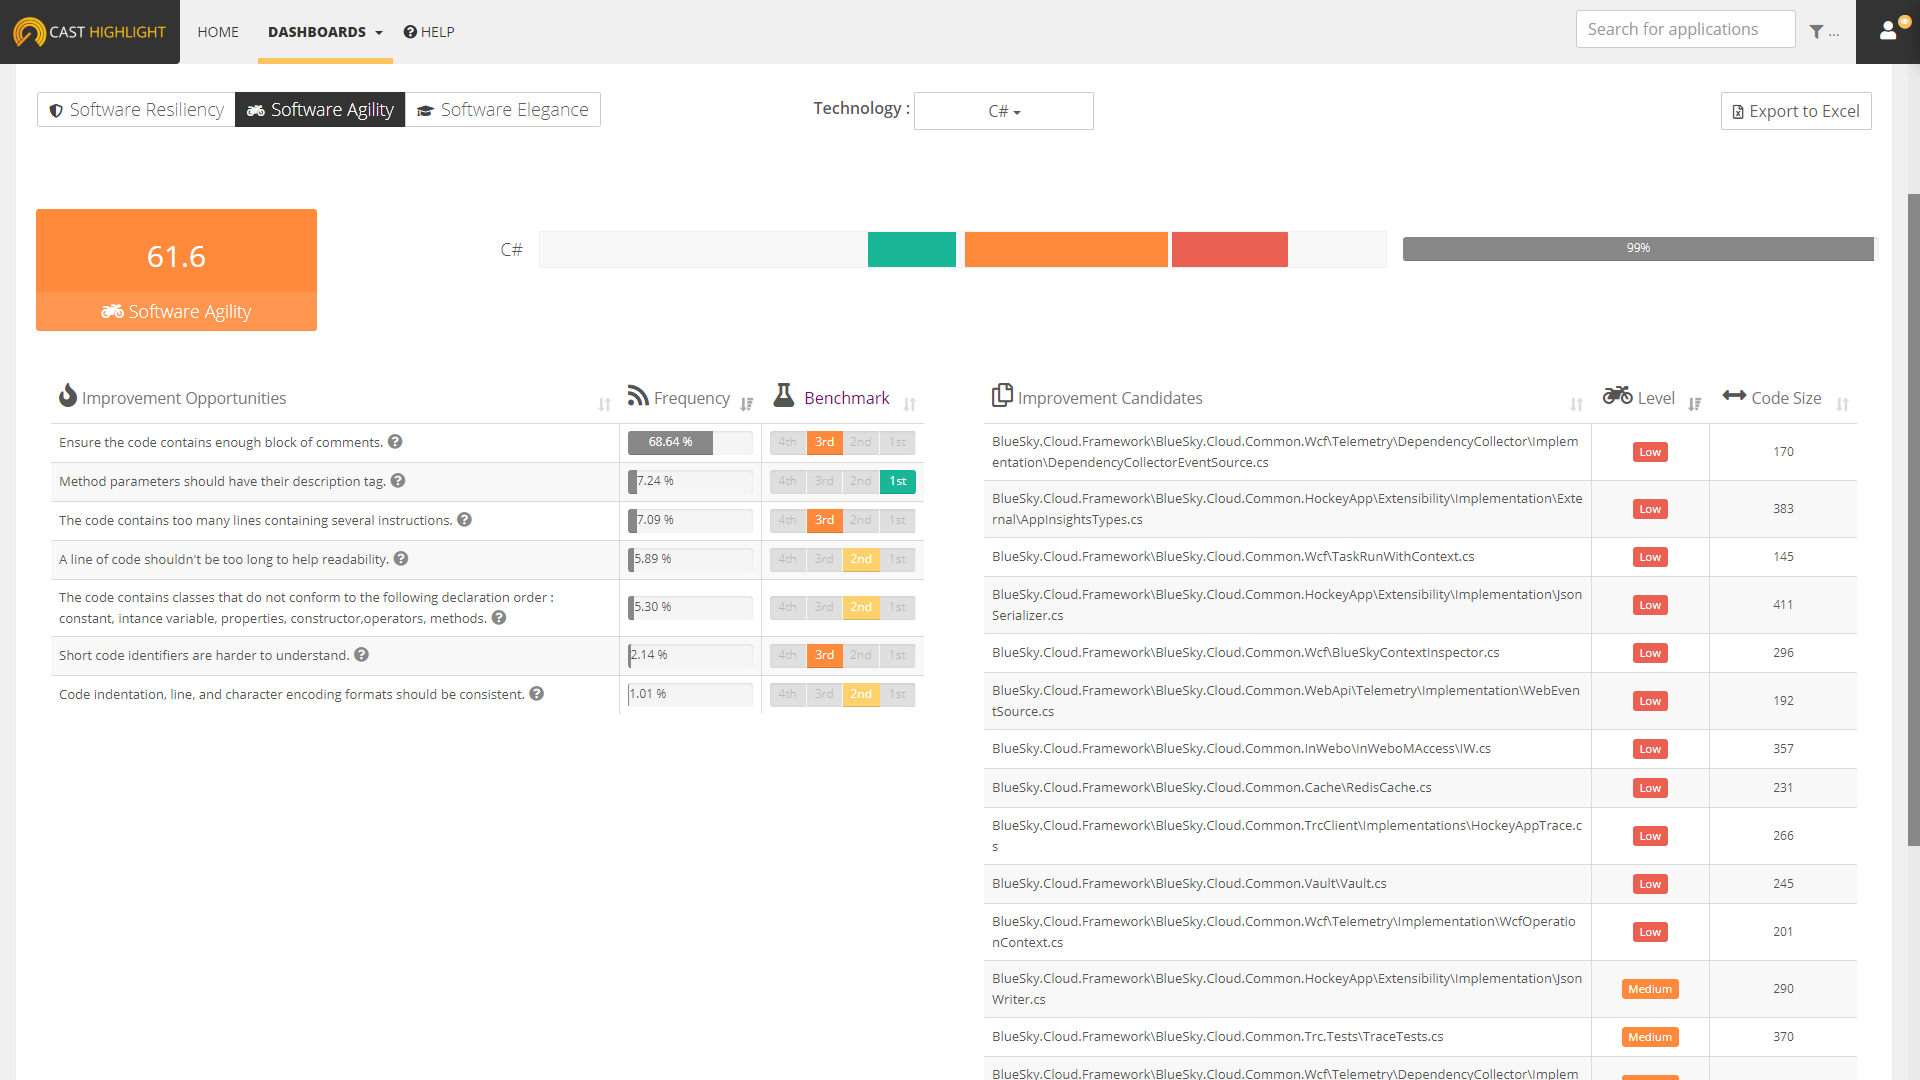Image resolution: width=1920 pixels, height=1080 pixels.
Task: Open the filter funnel icon
Action: point(1816,32)
